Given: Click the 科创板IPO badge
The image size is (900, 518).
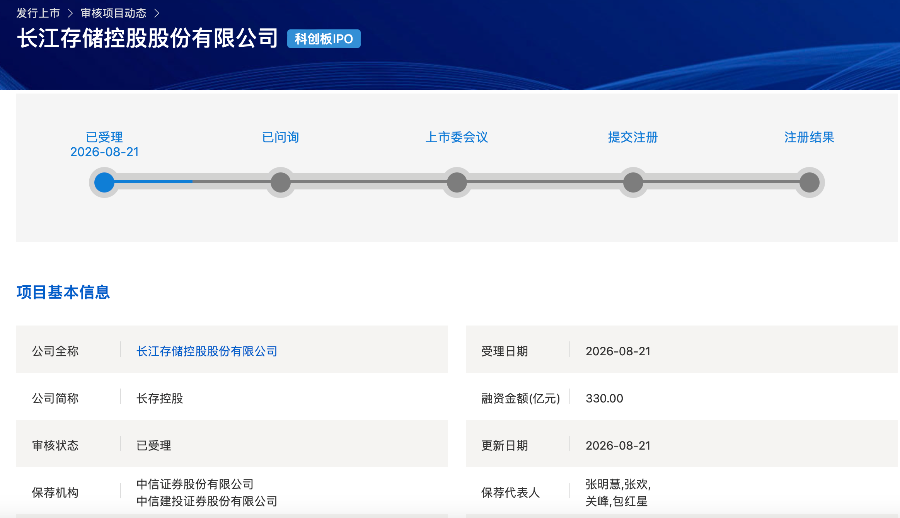Looking at the screenshot, I should (324, 38).
